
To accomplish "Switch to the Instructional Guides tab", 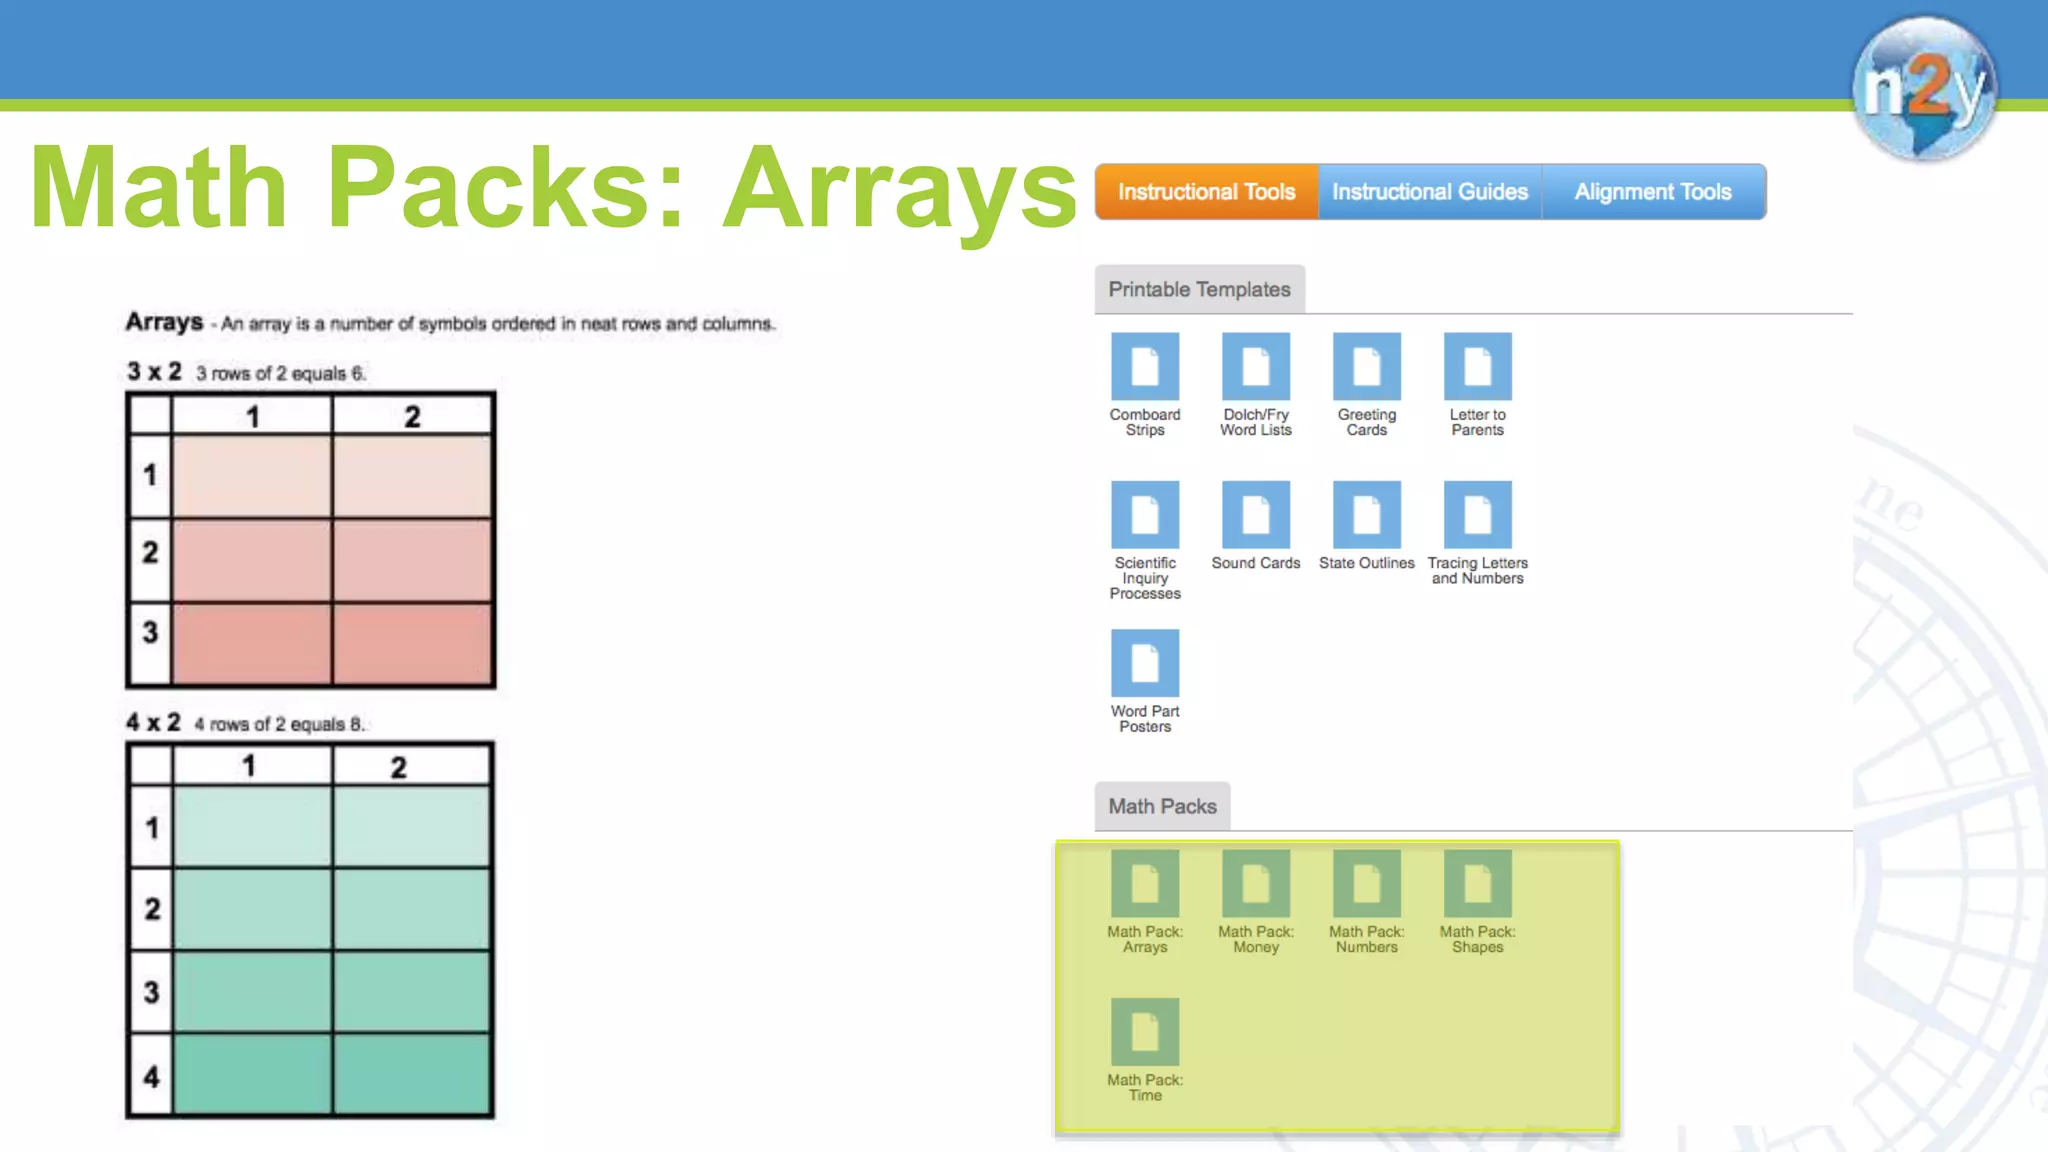I will tap(1430, 192).
